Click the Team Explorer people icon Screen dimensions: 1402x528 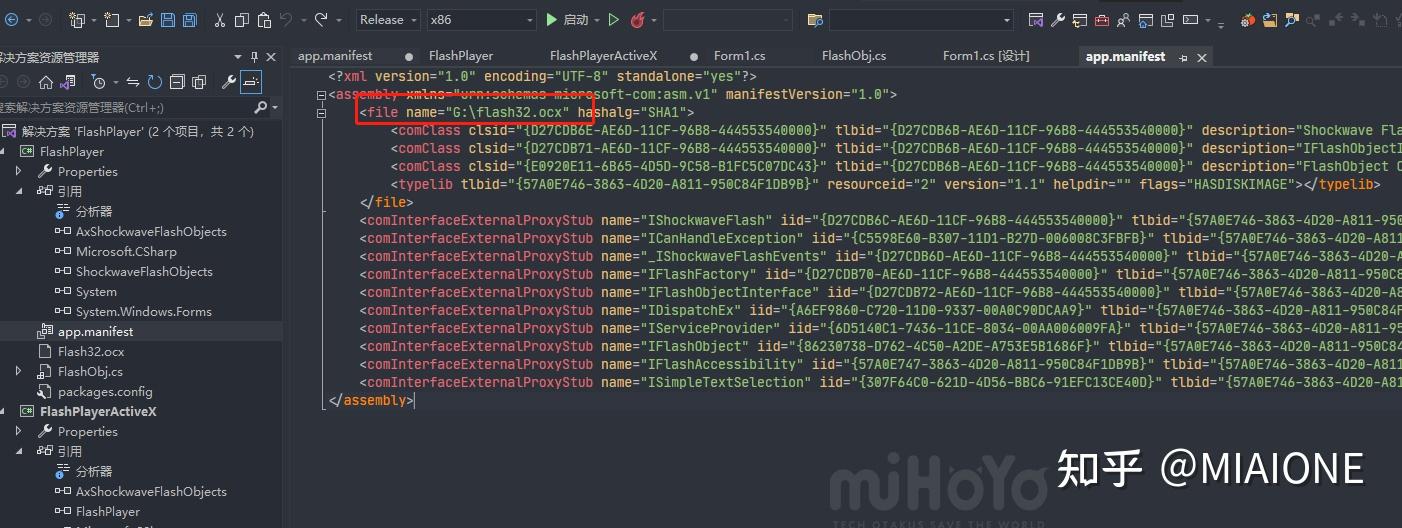tap(1123, 20)
